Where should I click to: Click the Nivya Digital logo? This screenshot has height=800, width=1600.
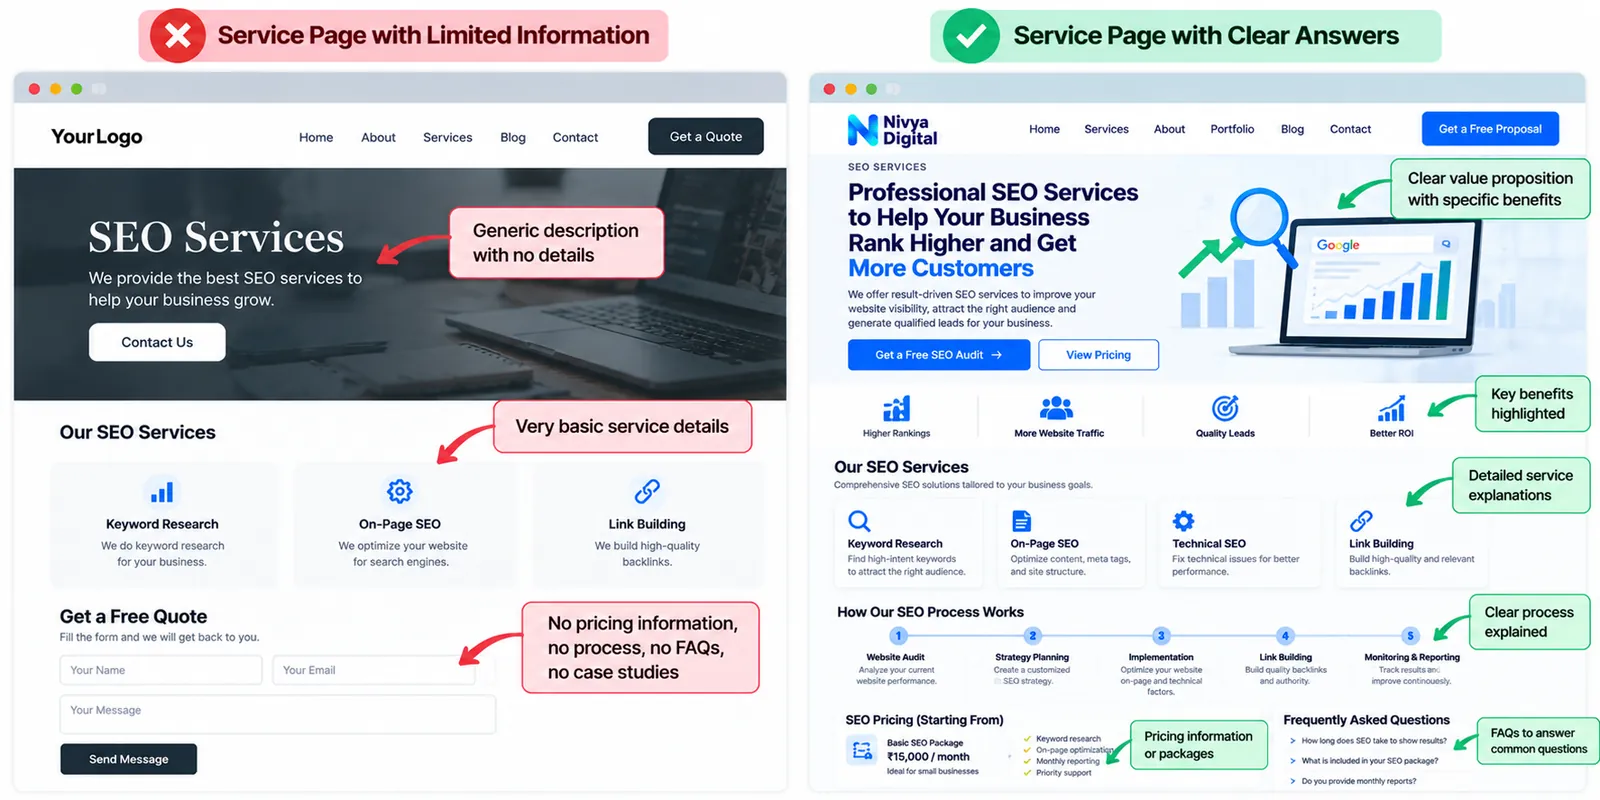pos(893,130)
